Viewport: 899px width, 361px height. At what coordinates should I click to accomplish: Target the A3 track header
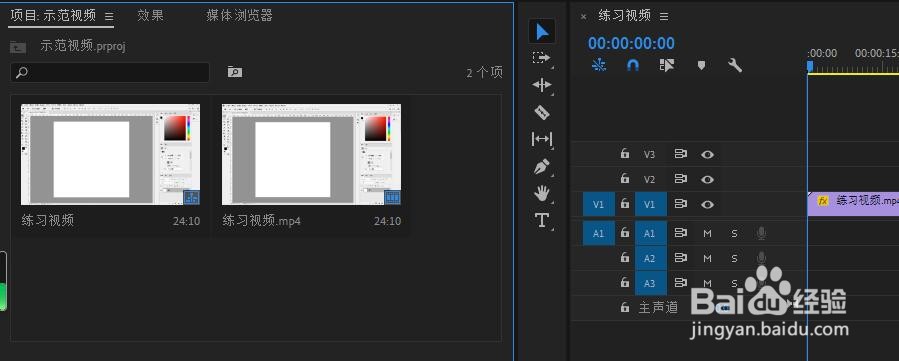click(x=651, y=283)
